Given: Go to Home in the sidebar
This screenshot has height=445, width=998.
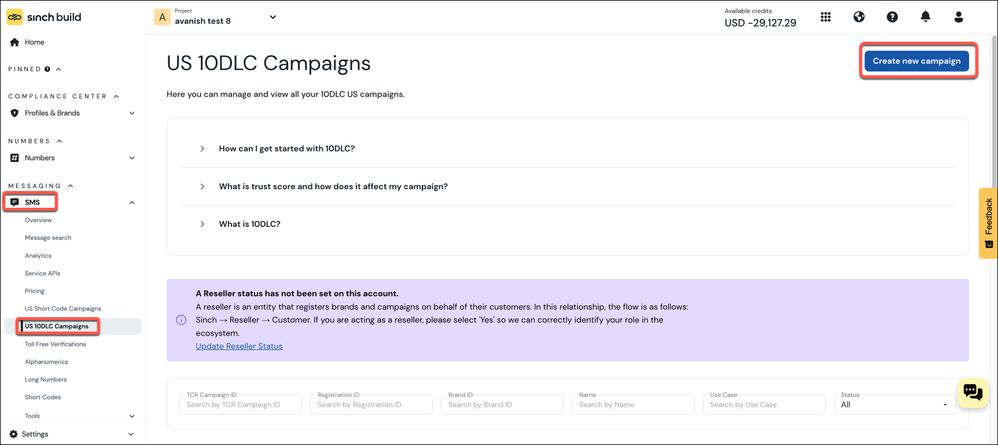Looking at the screenshot, I should coord(34,42).
